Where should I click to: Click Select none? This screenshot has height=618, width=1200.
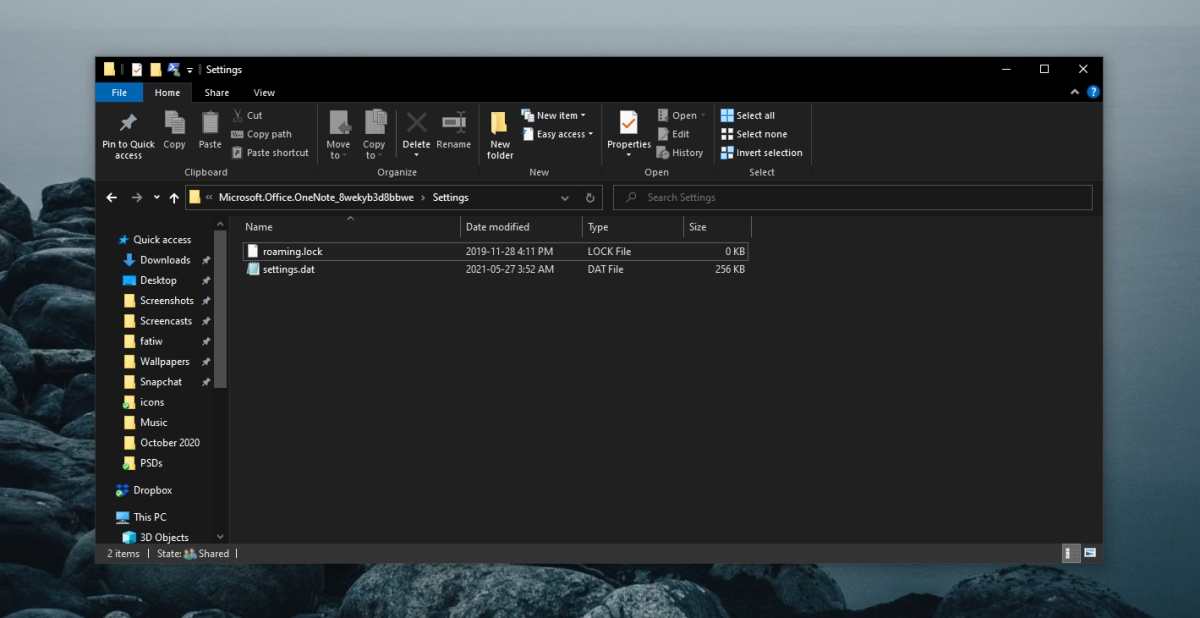[754, 134]
